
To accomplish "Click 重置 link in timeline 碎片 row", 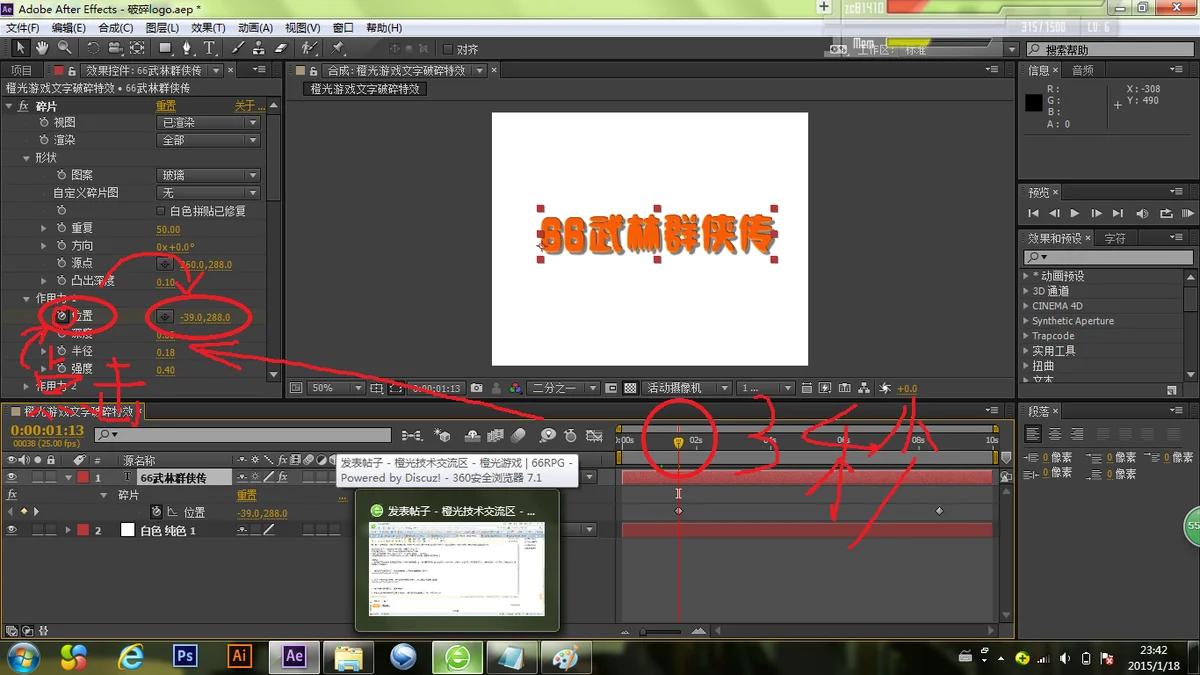I will 247,495.
